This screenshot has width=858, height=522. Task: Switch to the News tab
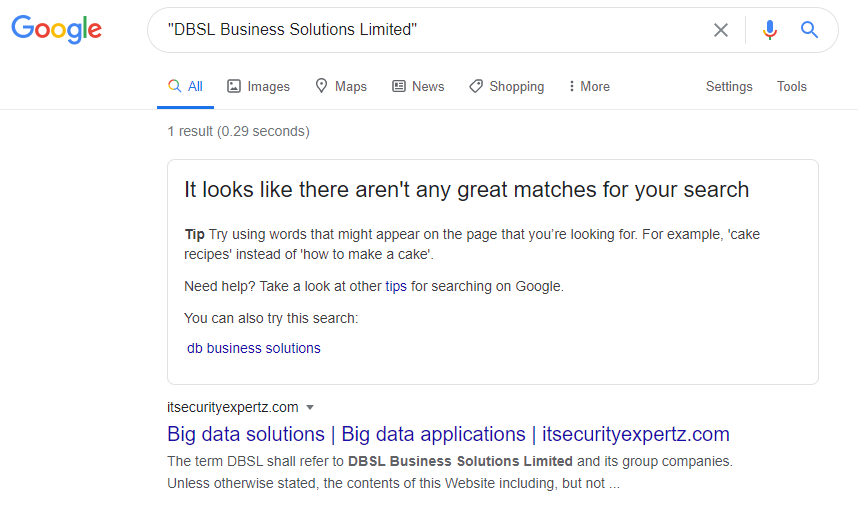pos(419,86)
